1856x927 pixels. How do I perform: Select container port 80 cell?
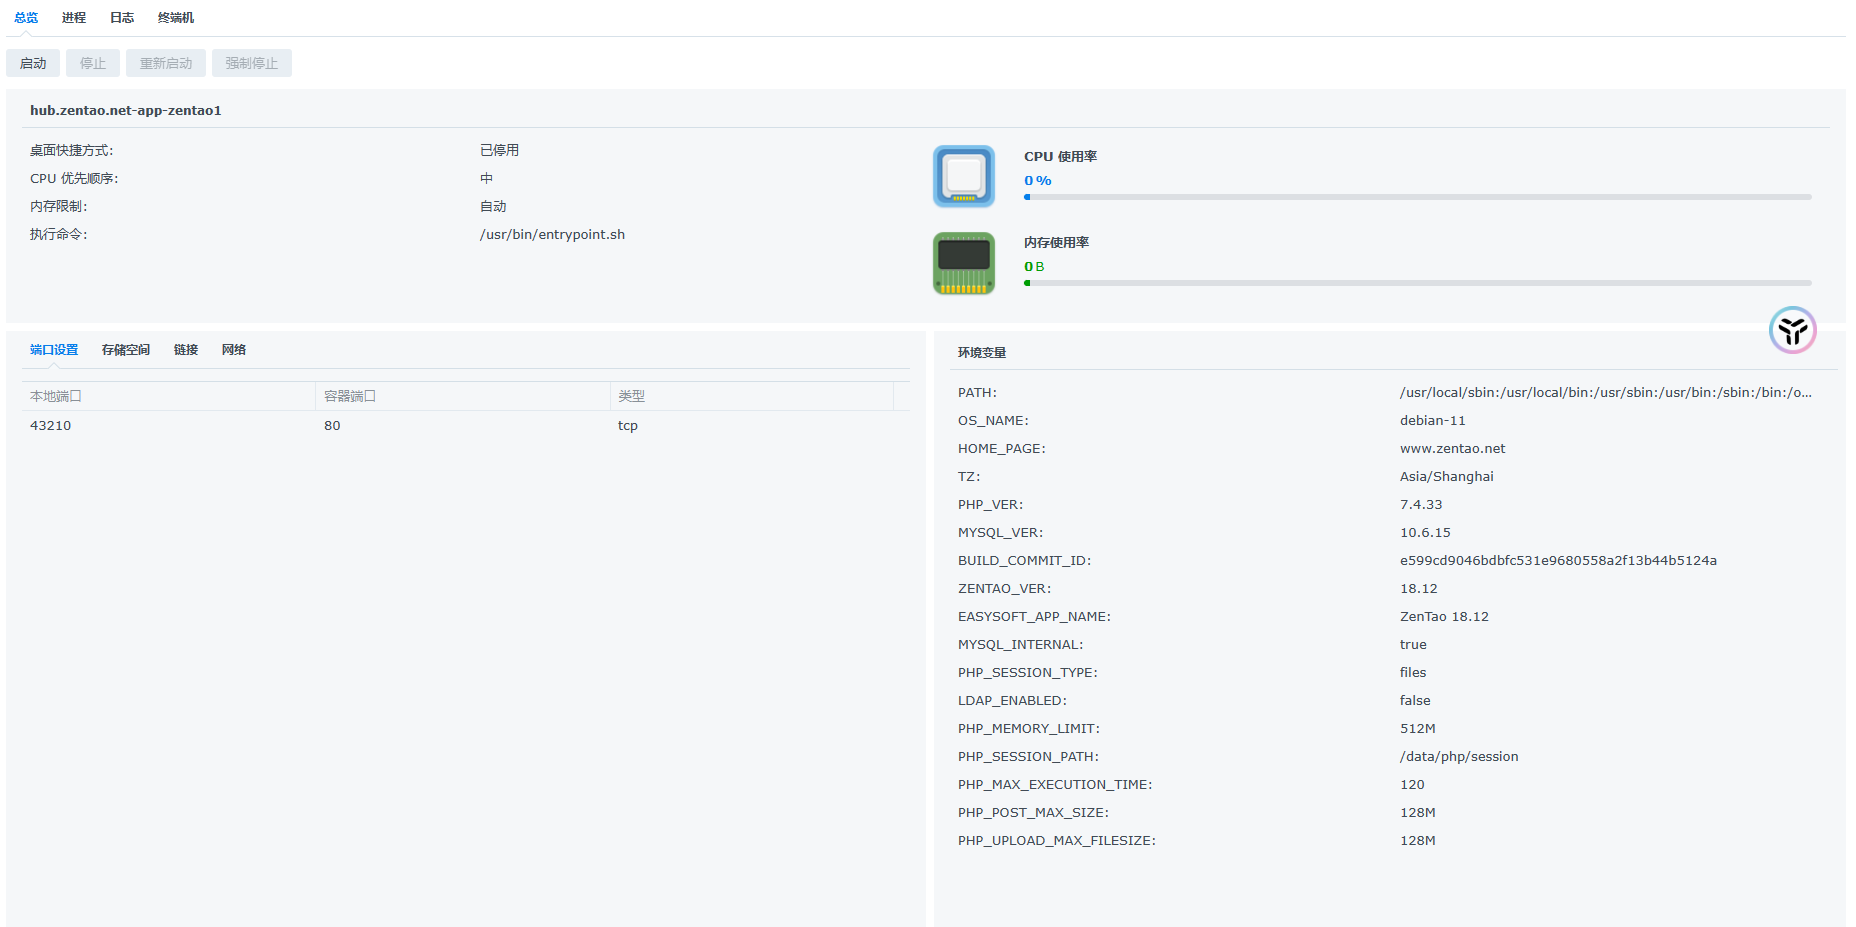pos(332,425)
